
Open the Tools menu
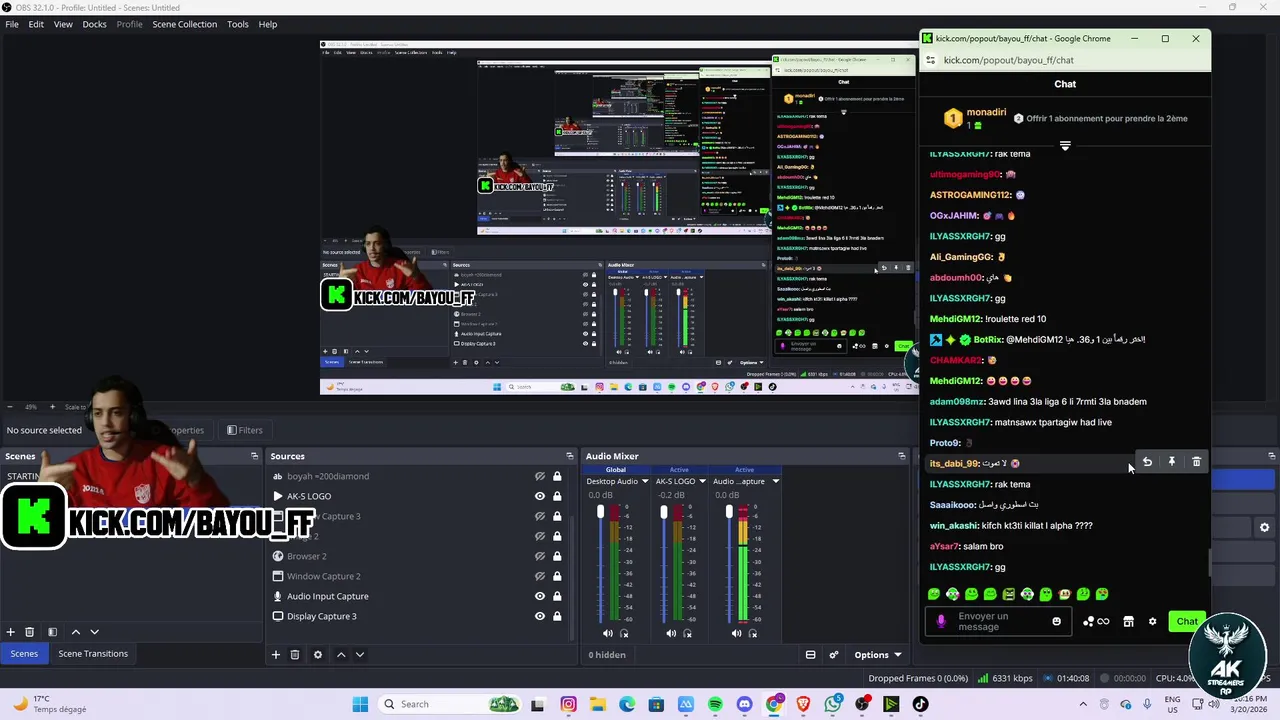[x=238, y=24]
